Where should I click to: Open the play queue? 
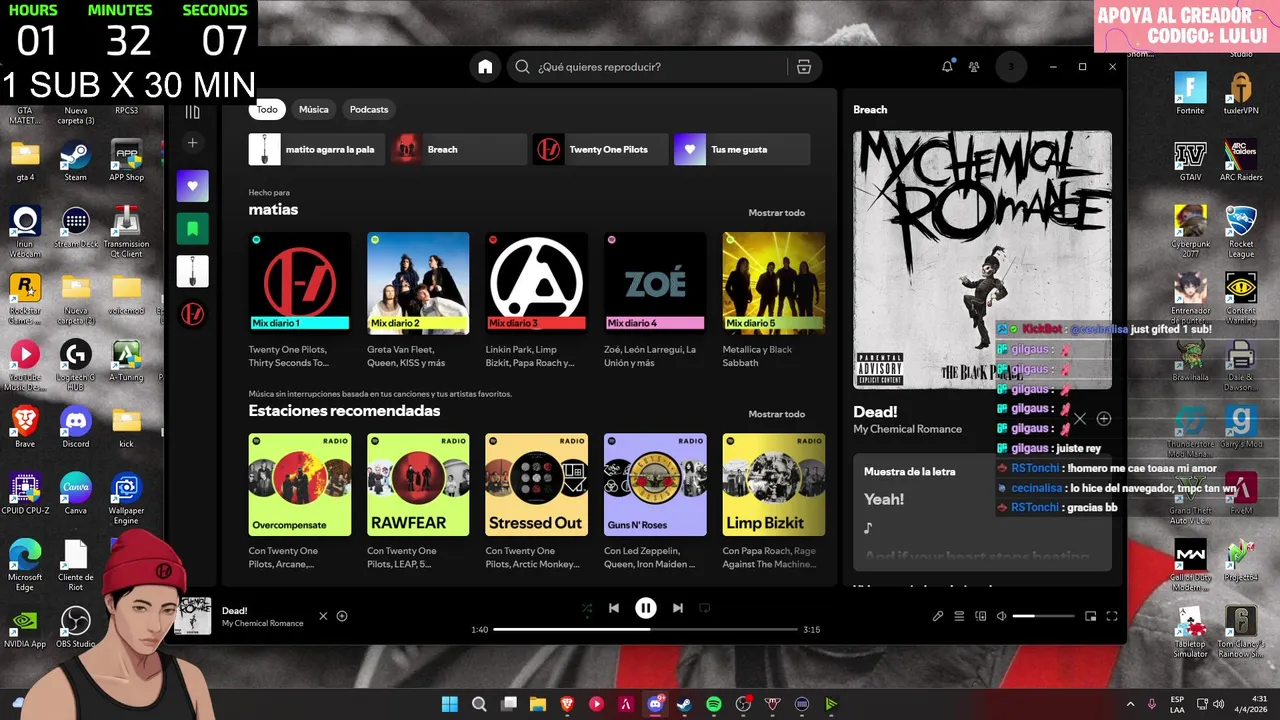[x=959, y=616]
